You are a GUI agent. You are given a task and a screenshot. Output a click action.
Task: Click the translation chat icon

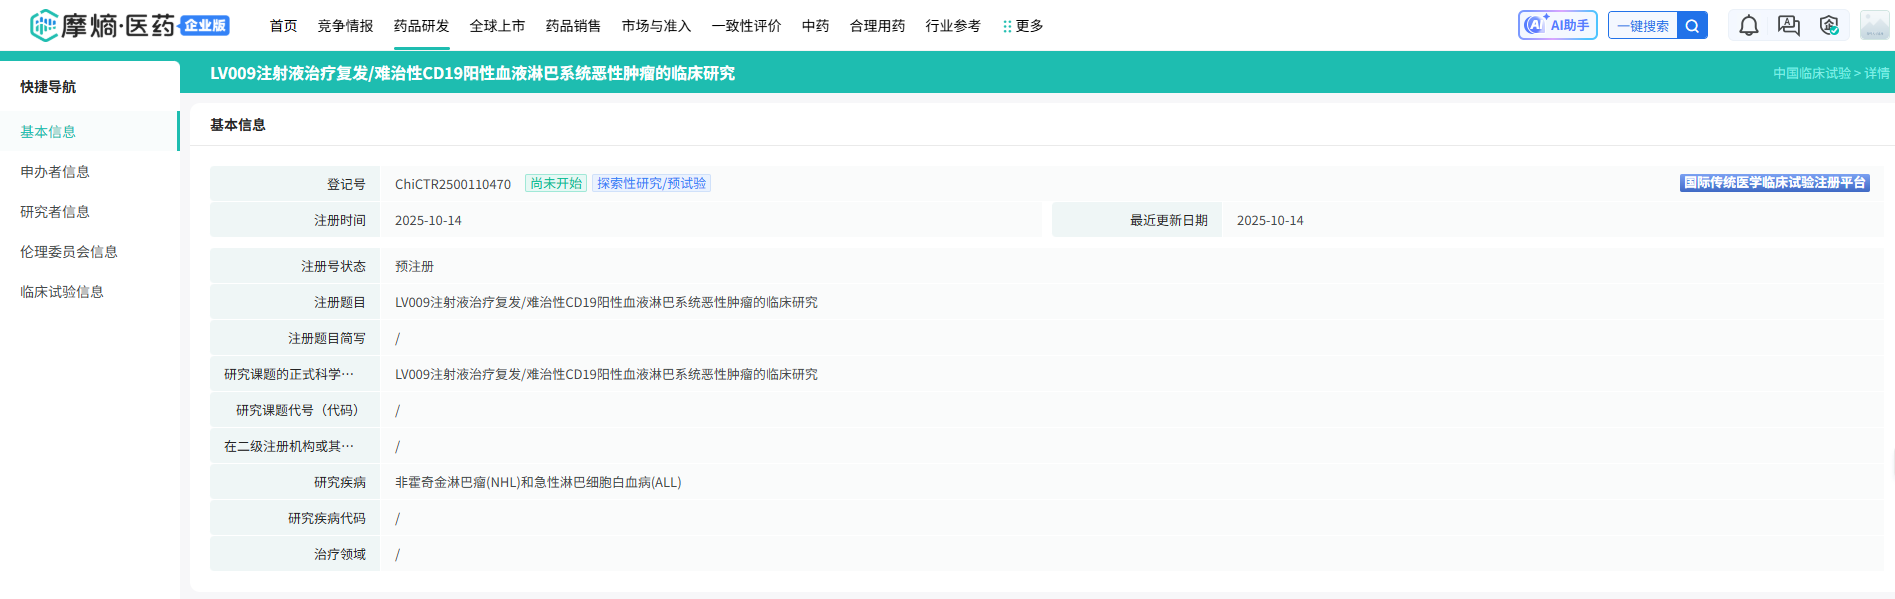1788,26
